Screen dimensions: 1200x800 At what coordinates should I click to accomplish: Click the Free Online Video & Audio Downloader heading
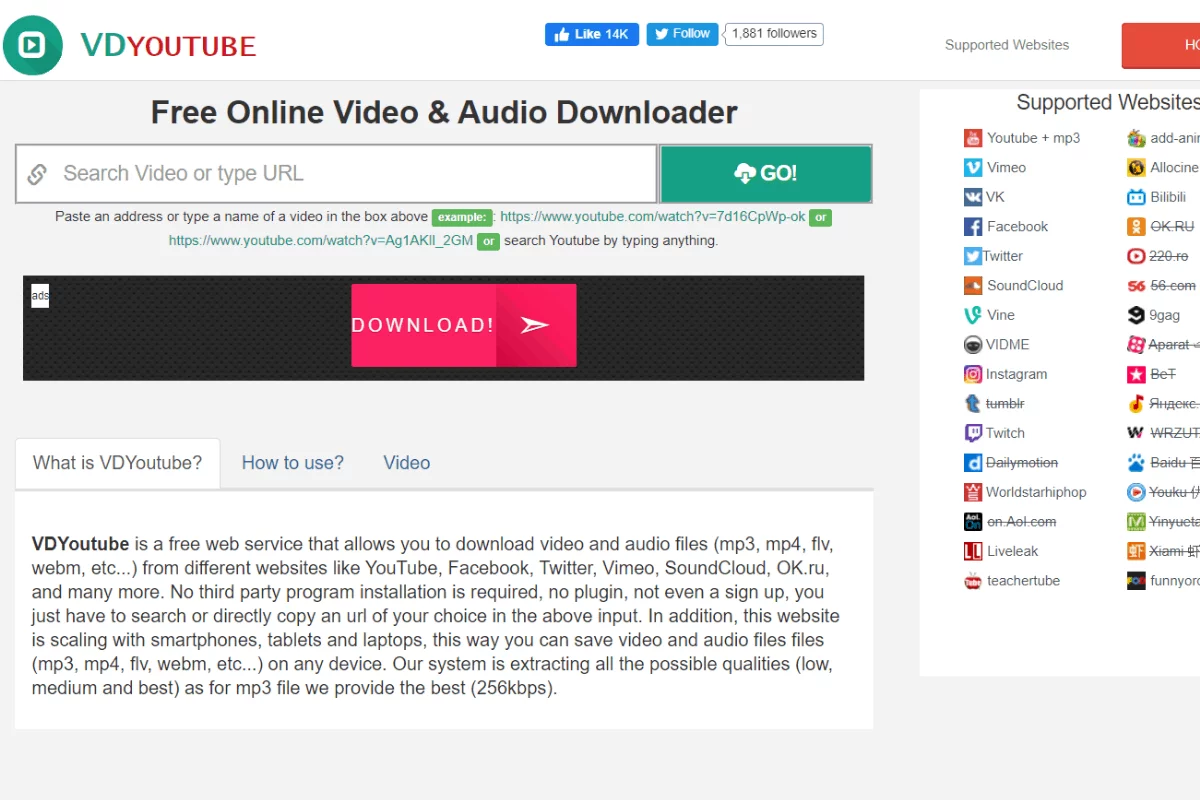444,112
